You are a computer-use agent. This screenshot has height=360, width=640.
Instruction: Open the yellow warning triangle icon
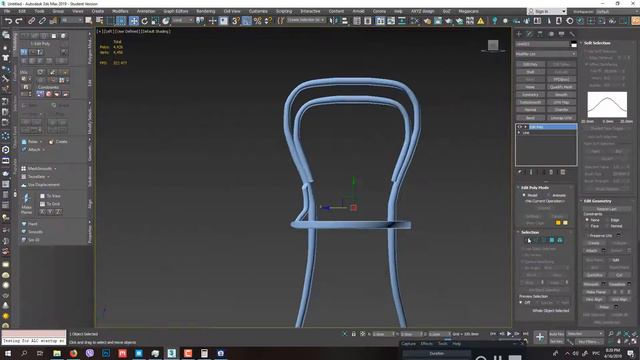(481, 21)
